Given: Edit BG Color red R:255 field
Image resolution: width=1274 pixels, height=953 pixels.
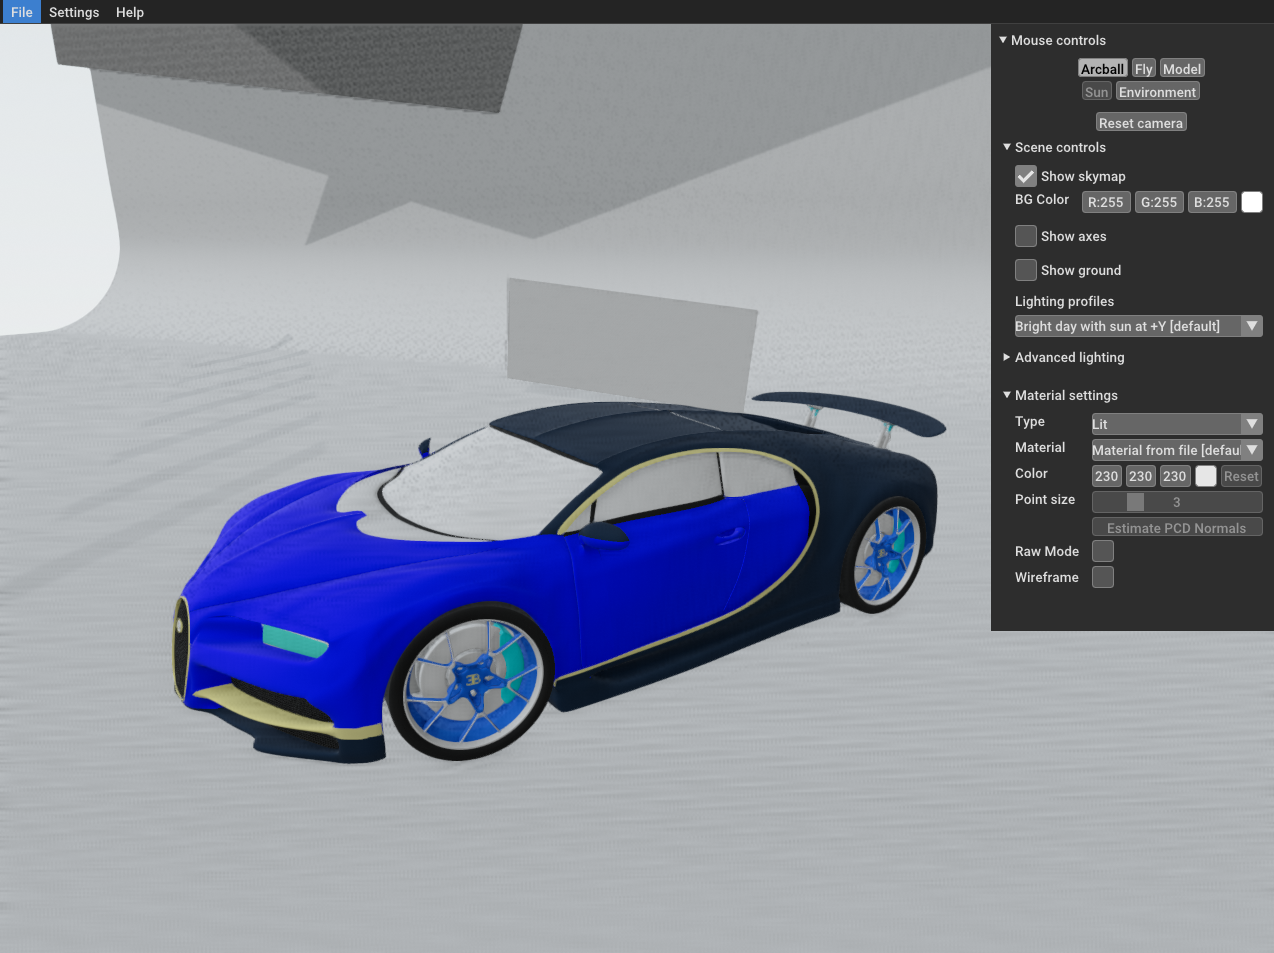Looking at the screenshot, I should tap(1106, 202).
